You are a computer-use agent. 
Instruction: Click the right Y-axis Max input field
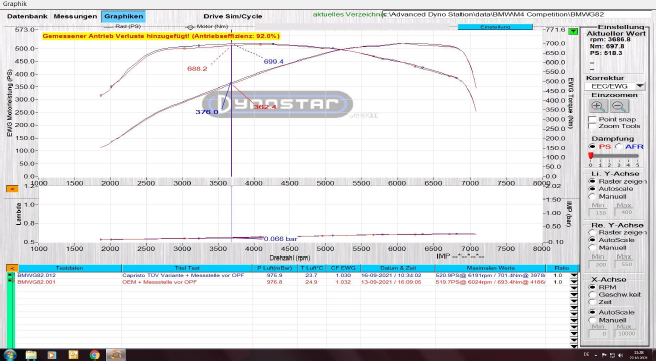(623, 264)
